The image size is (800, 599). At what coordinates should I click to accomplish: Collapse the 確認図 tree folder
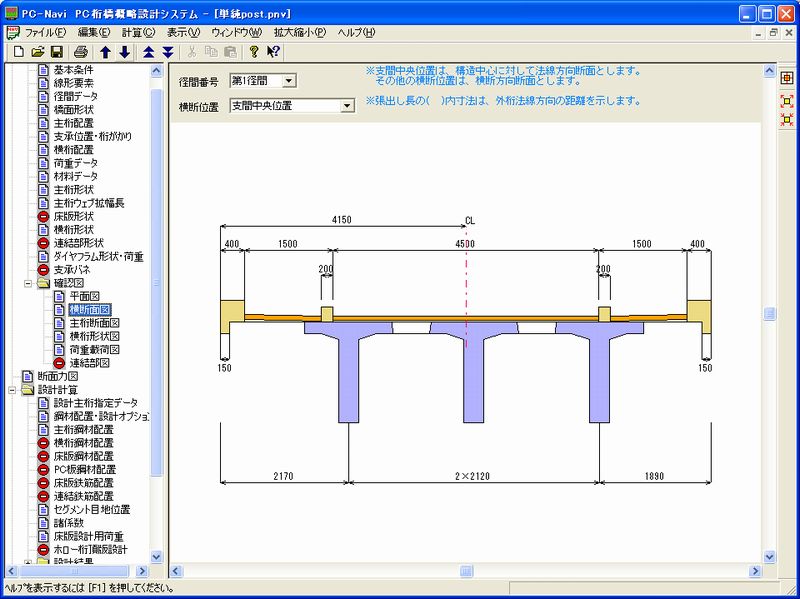coord(28,284)
